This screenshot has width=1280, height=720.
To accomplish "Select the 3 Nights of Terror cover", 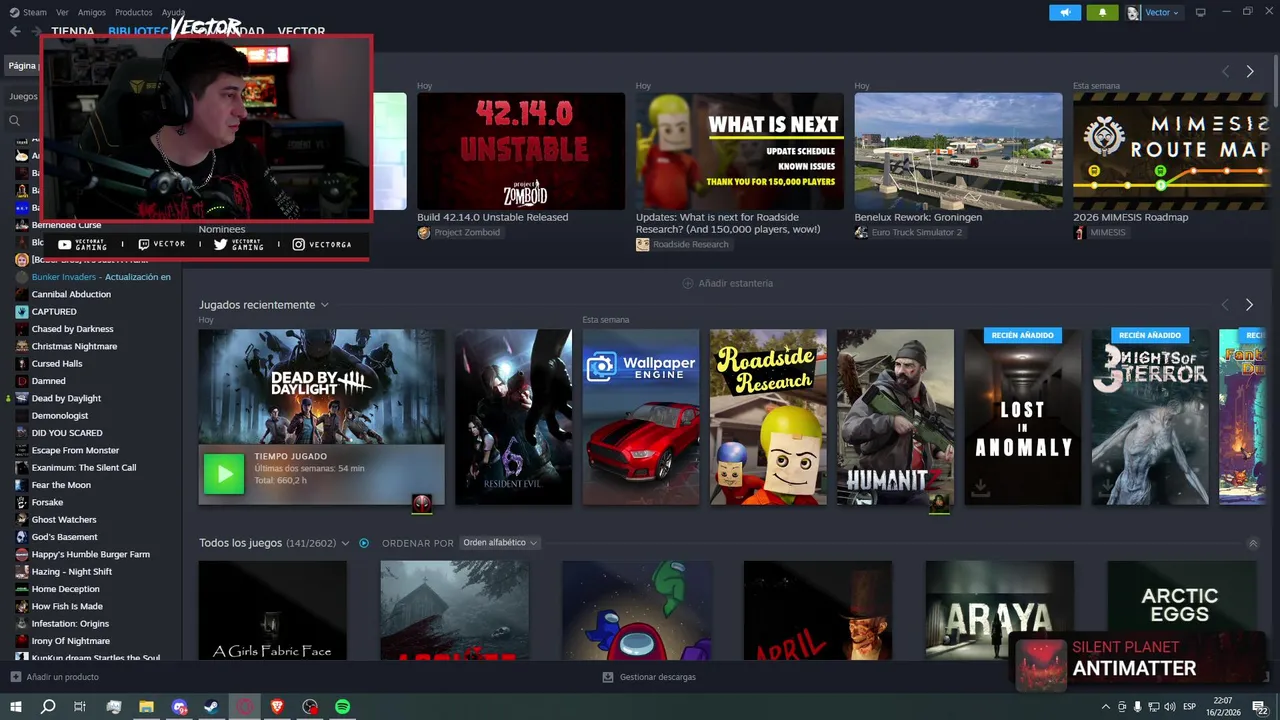I will coord(1150,417).
